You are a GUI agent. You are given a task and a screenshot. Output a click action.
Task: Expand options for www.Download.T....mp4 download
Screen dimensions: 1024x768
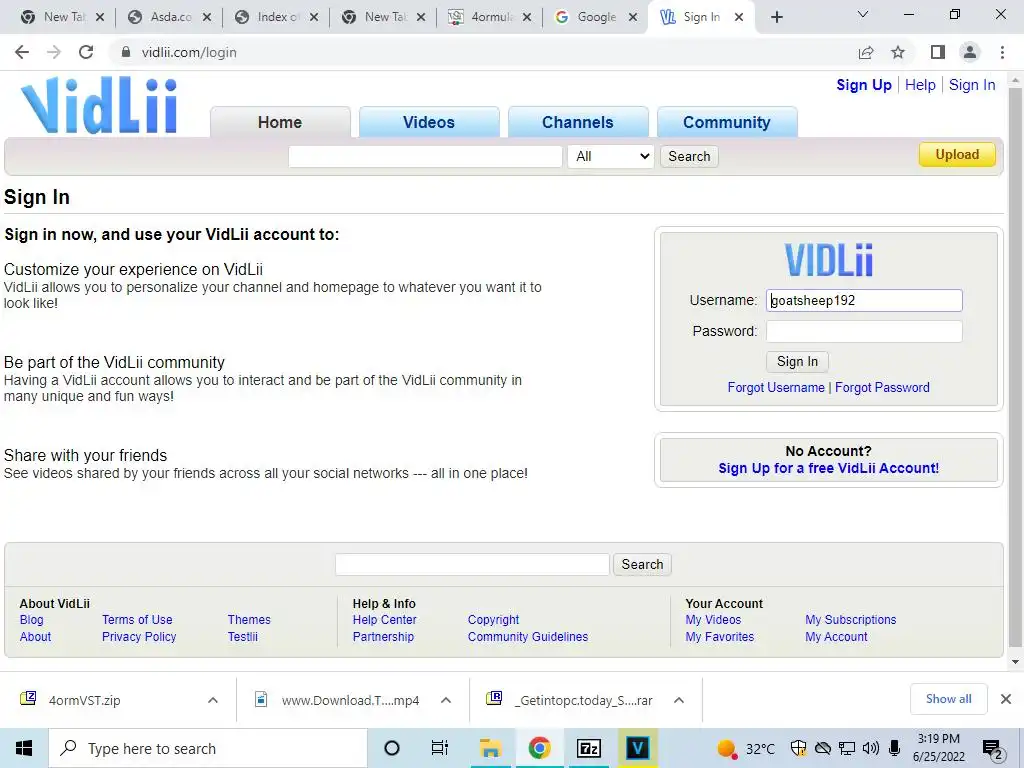(x=446, y=700)
